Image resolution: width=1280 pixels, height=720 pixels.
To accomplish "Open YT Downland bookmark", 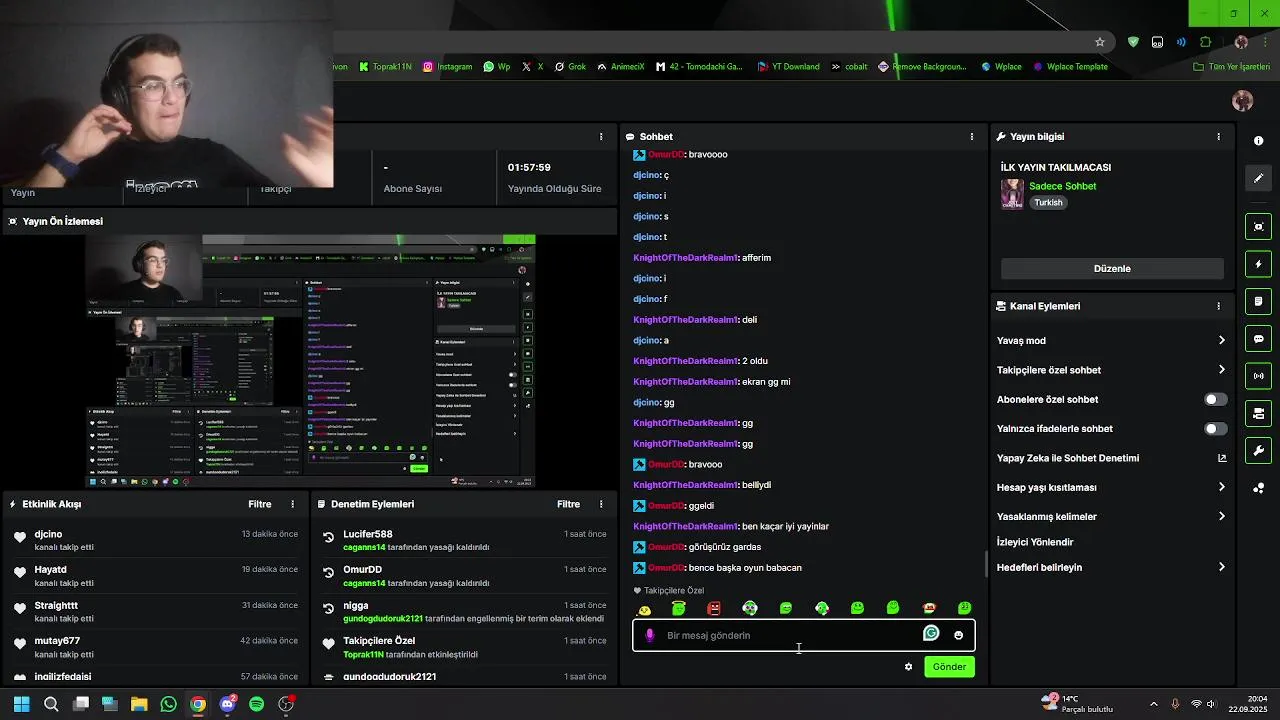I will (x=788, y=66).
